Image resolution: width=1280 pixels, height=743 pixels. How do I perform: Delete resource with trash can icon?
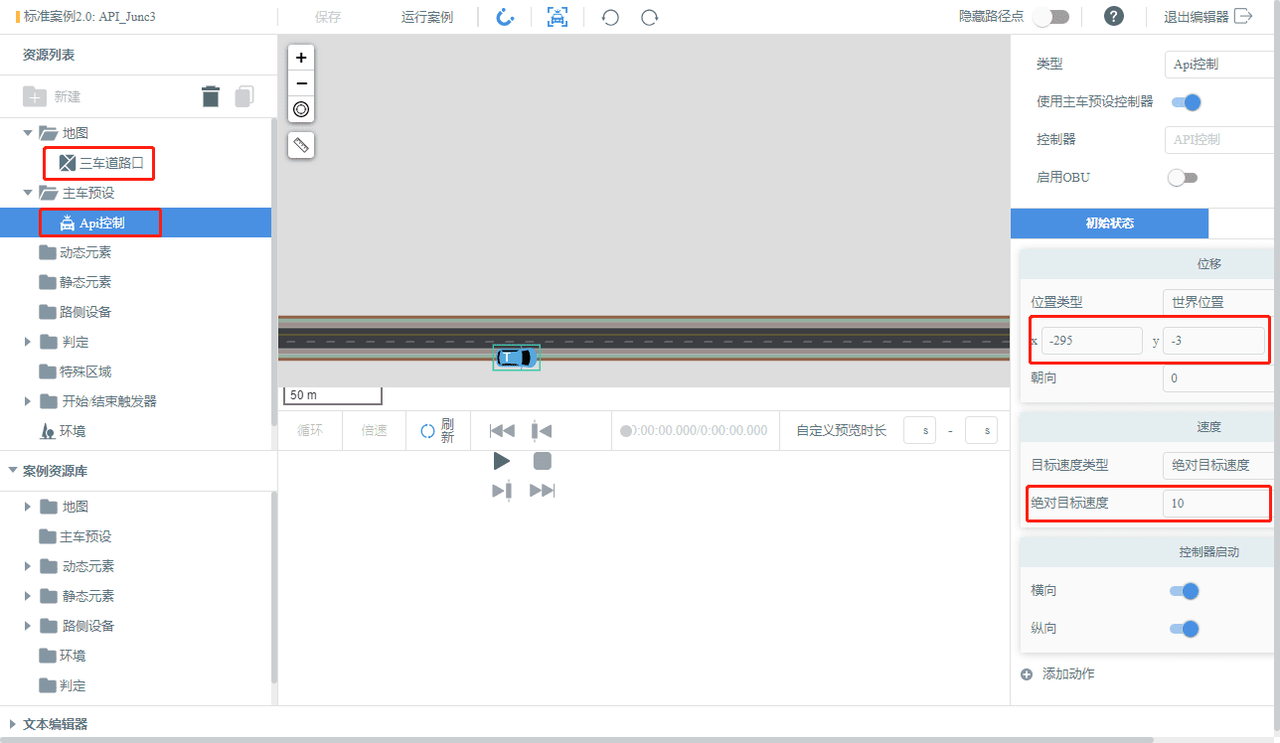[210, 96]
